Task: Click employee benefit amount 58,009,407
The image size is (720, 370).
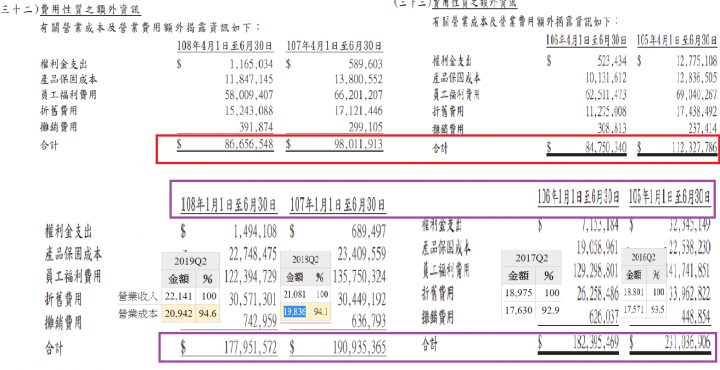Action: click(x=249, y=95)
